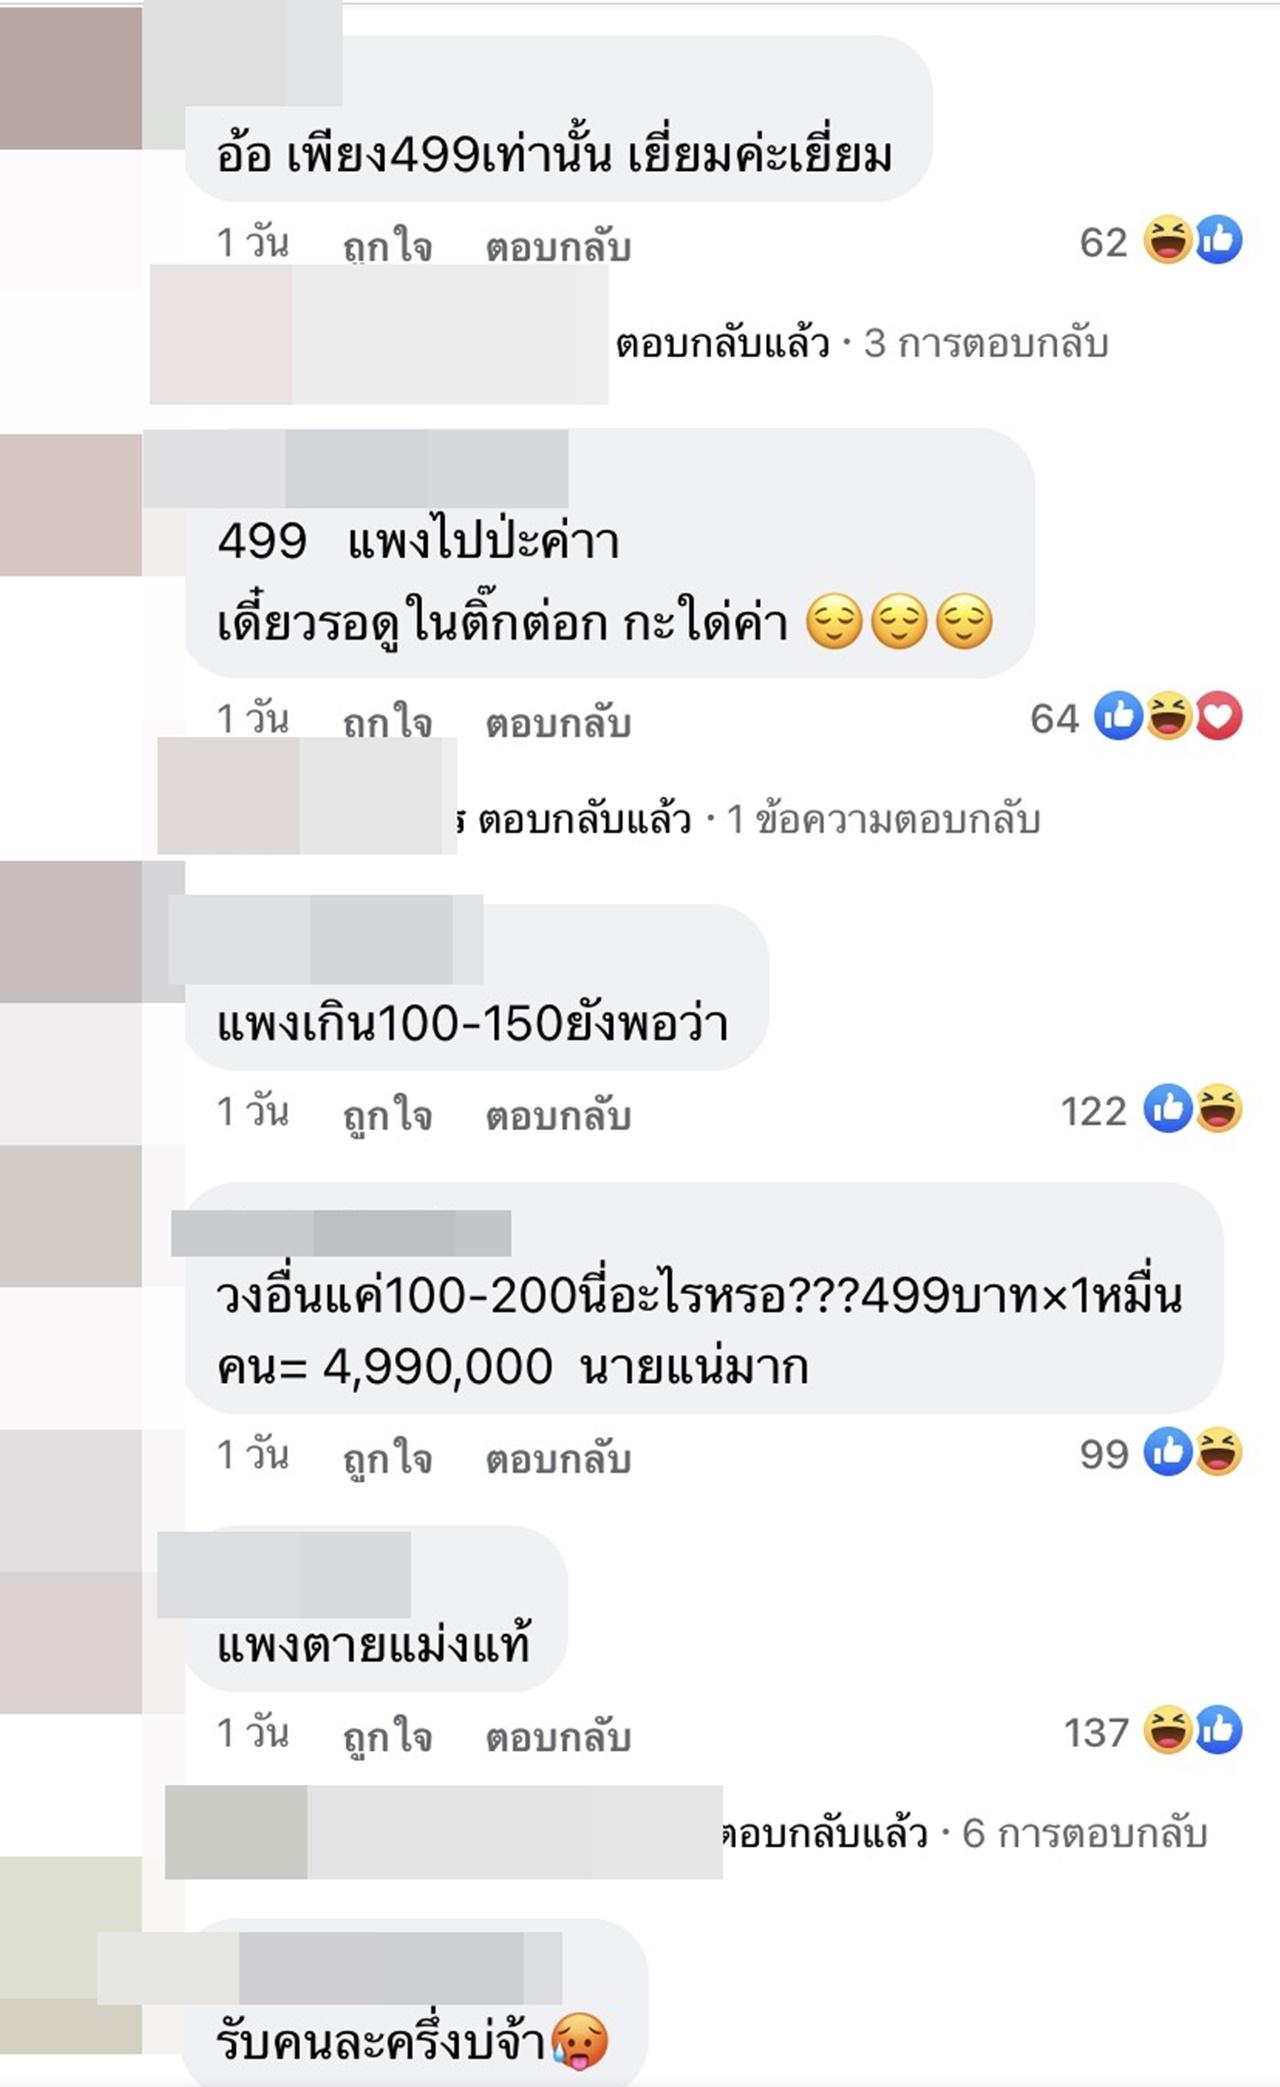Click the like thumb icon beside 62
Screen dimensions: 1280x2087
click(1218, 240)
